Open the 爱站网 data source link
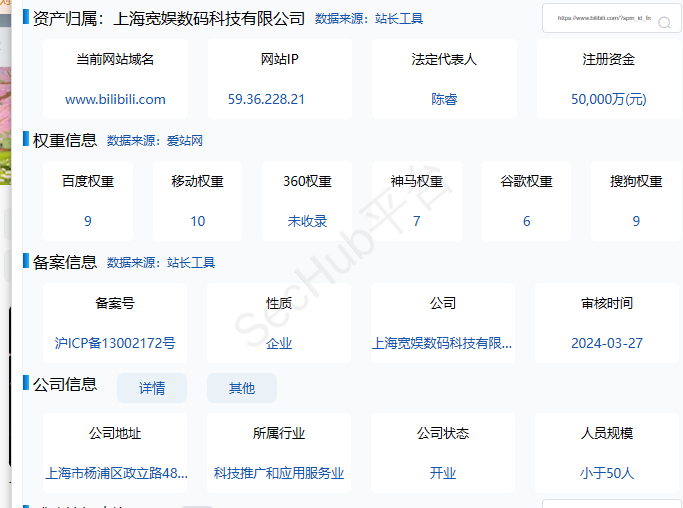The width and height of the screenshot is (683, 508). 183,141
